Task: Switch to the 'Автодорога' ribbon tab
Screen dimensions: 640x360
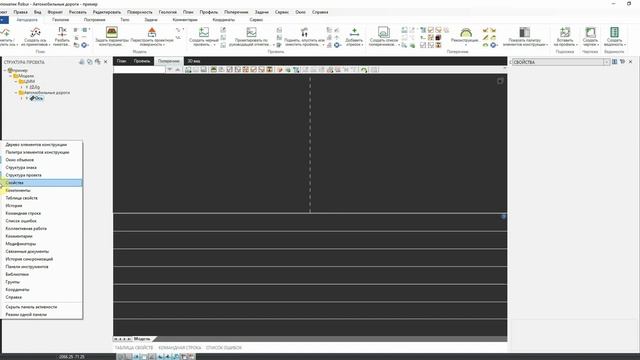Action: [27, 20]
